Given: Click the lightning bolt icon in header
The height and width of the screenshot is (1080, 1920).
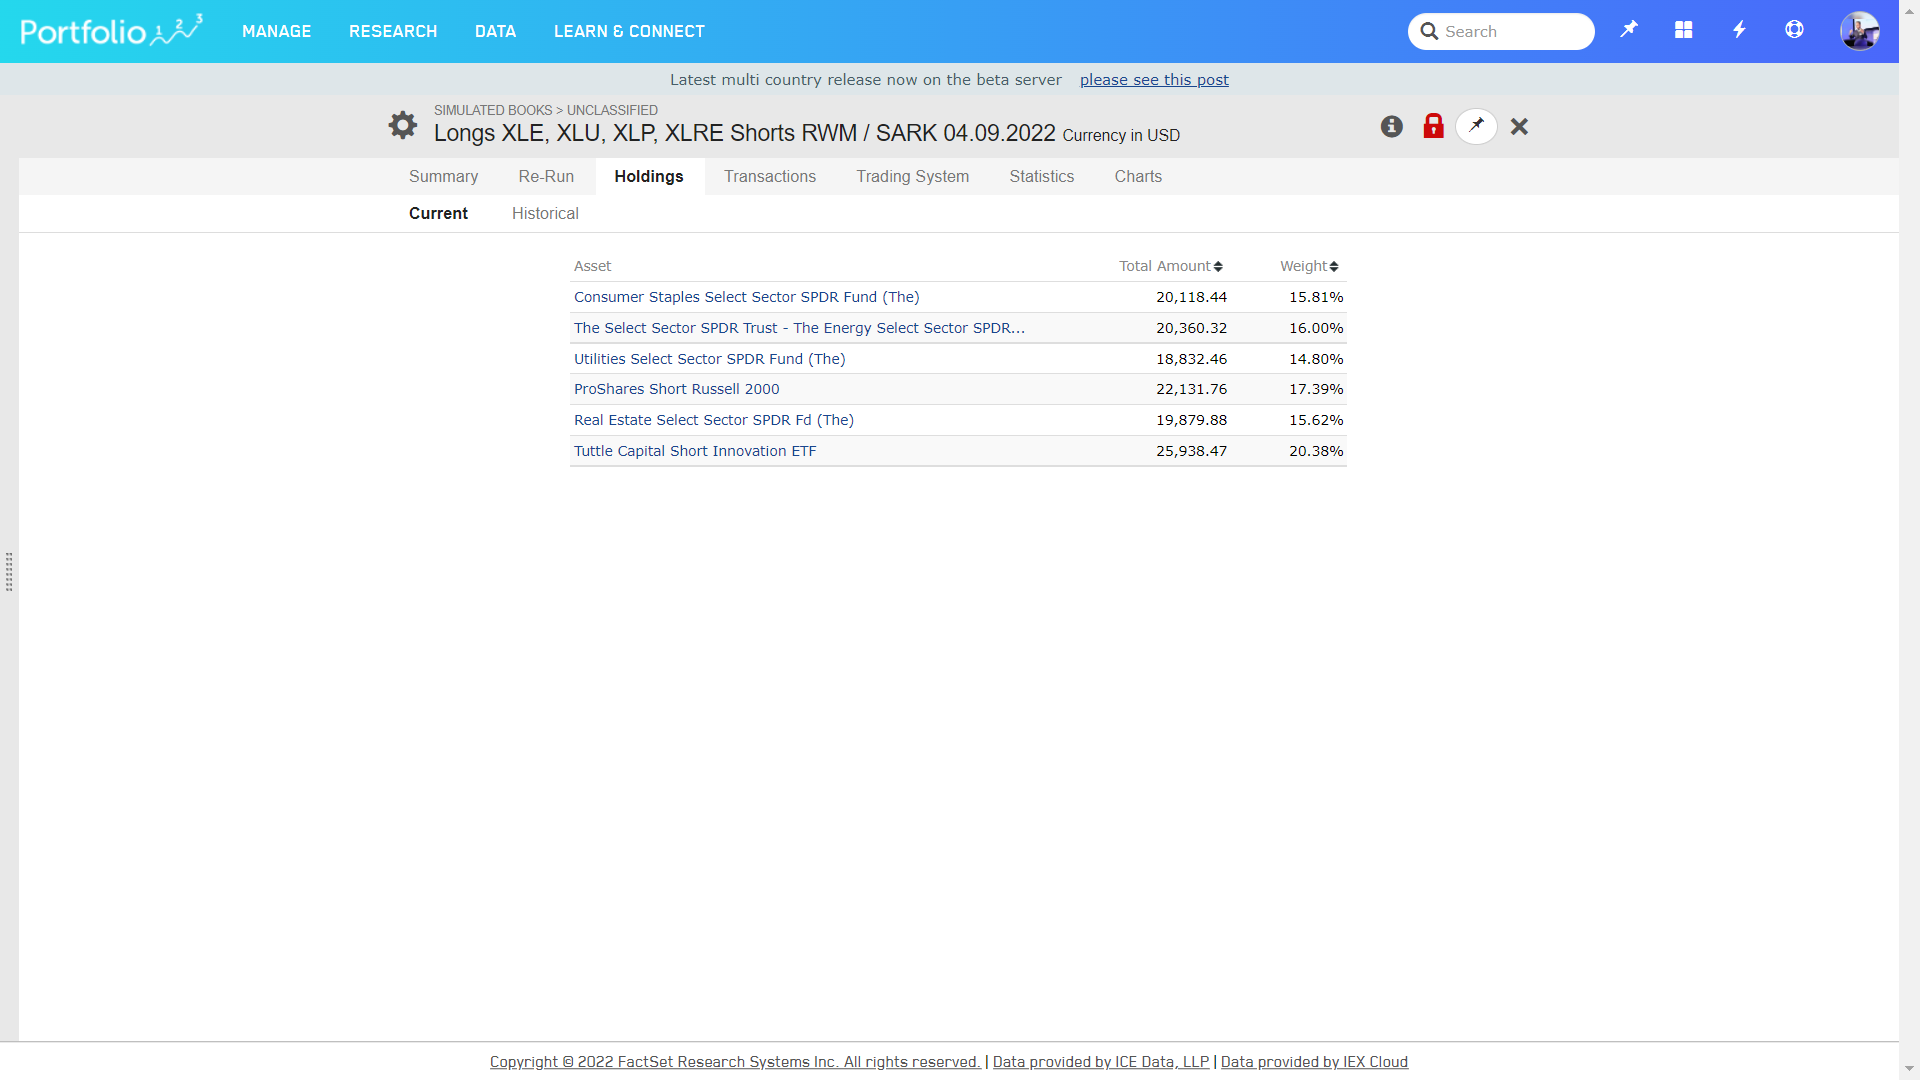Looking at the screenshot, I should pos(1739,30).
